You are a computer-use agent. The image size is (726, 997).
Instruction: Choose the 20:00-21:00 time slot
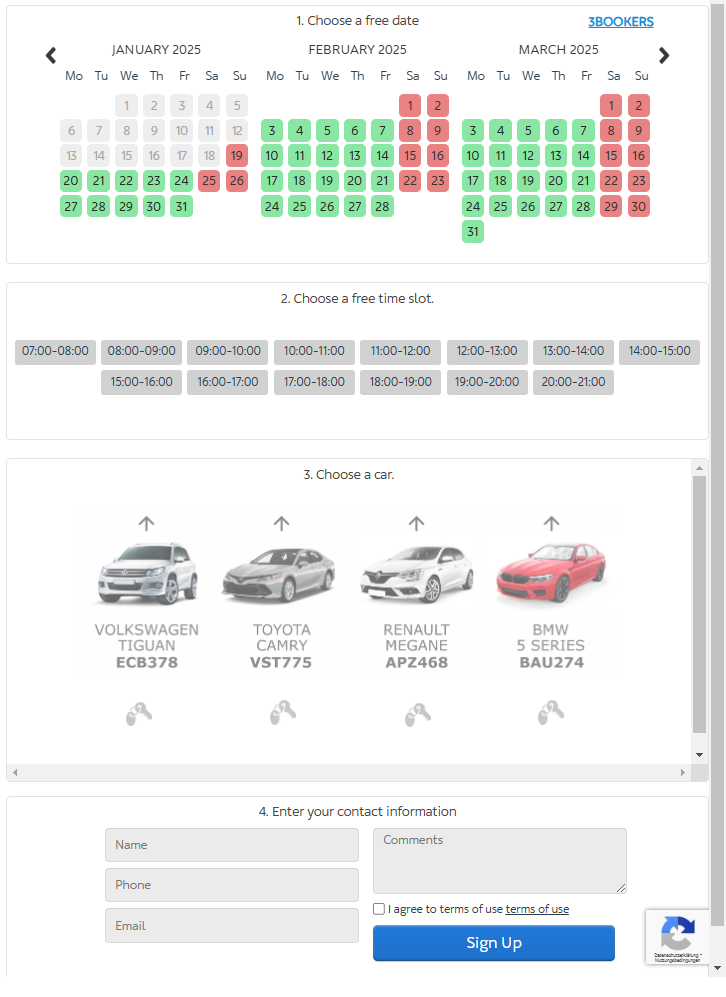click(573, 382)
